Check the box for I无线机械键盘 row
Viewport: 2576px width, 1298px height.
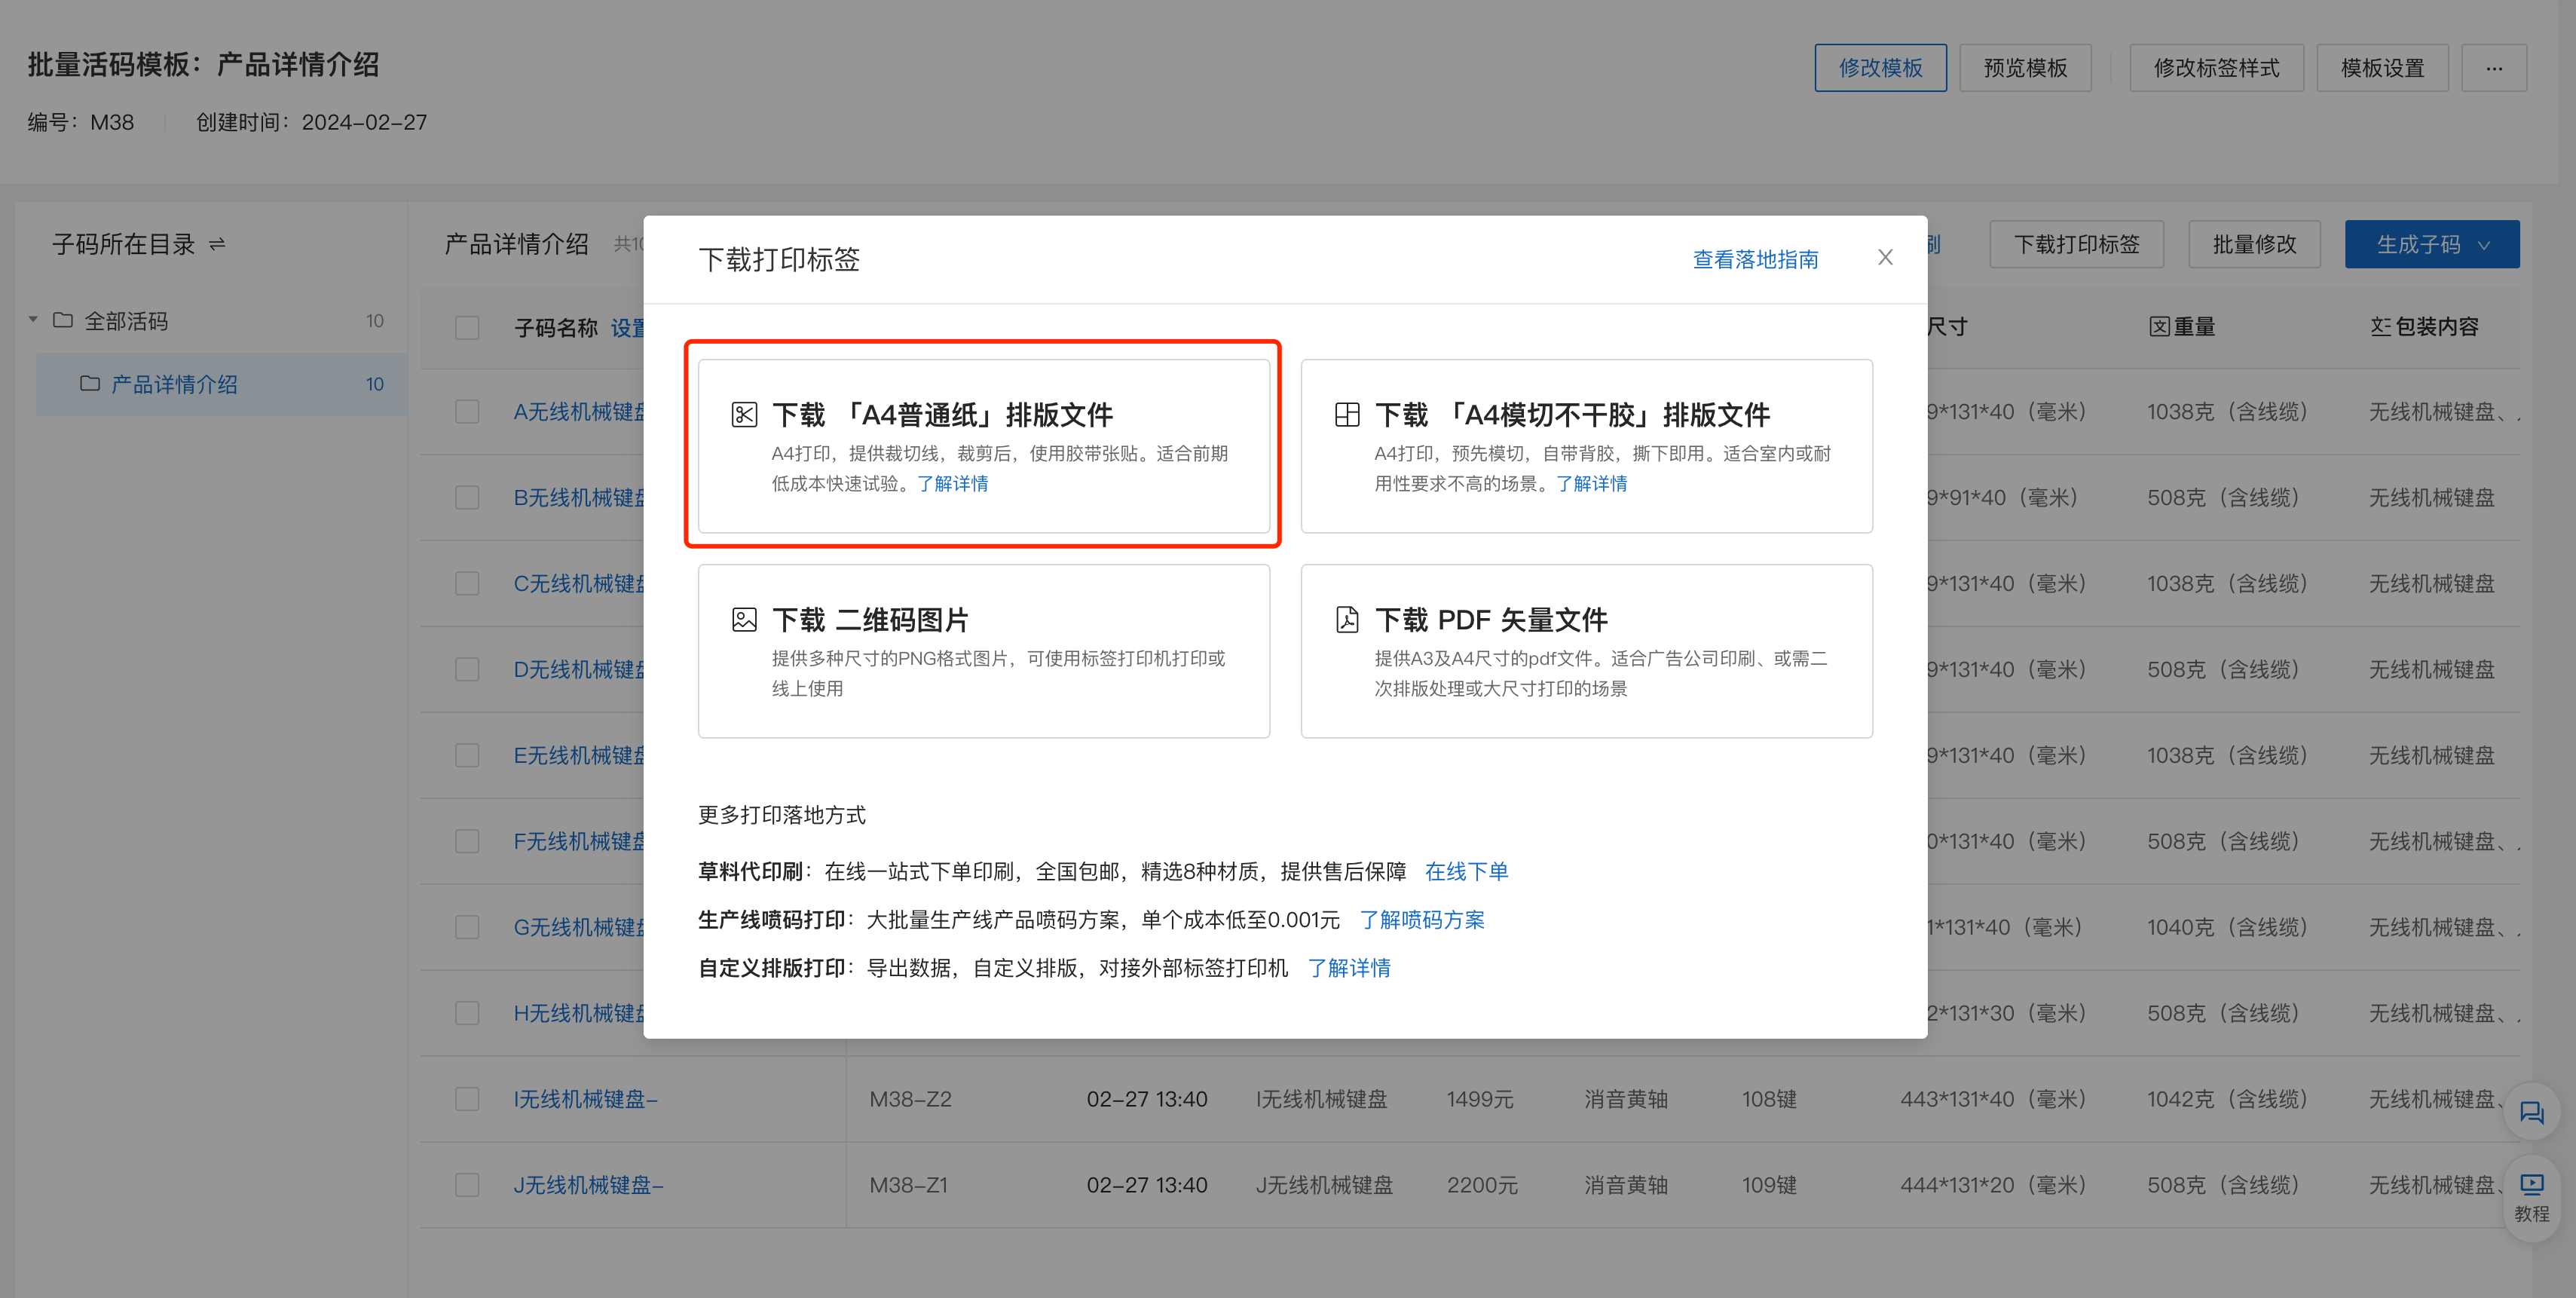(467, 1099)
